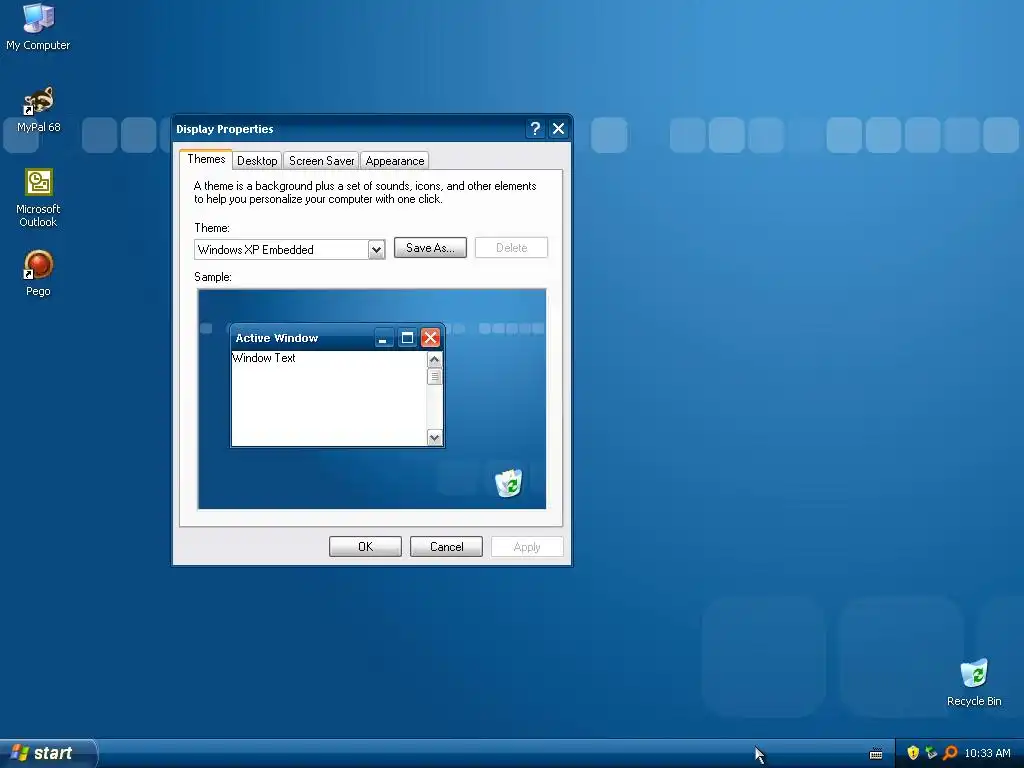Expand the Theme dropdown arrow
Viewport: 1024px width, 768px height.
(376, 249)
